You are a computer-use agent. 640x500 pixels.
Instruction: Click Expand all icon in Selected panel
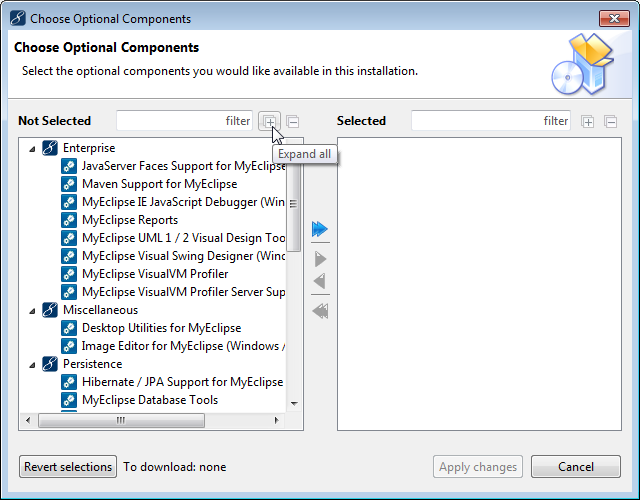click(x=588, y=121)
